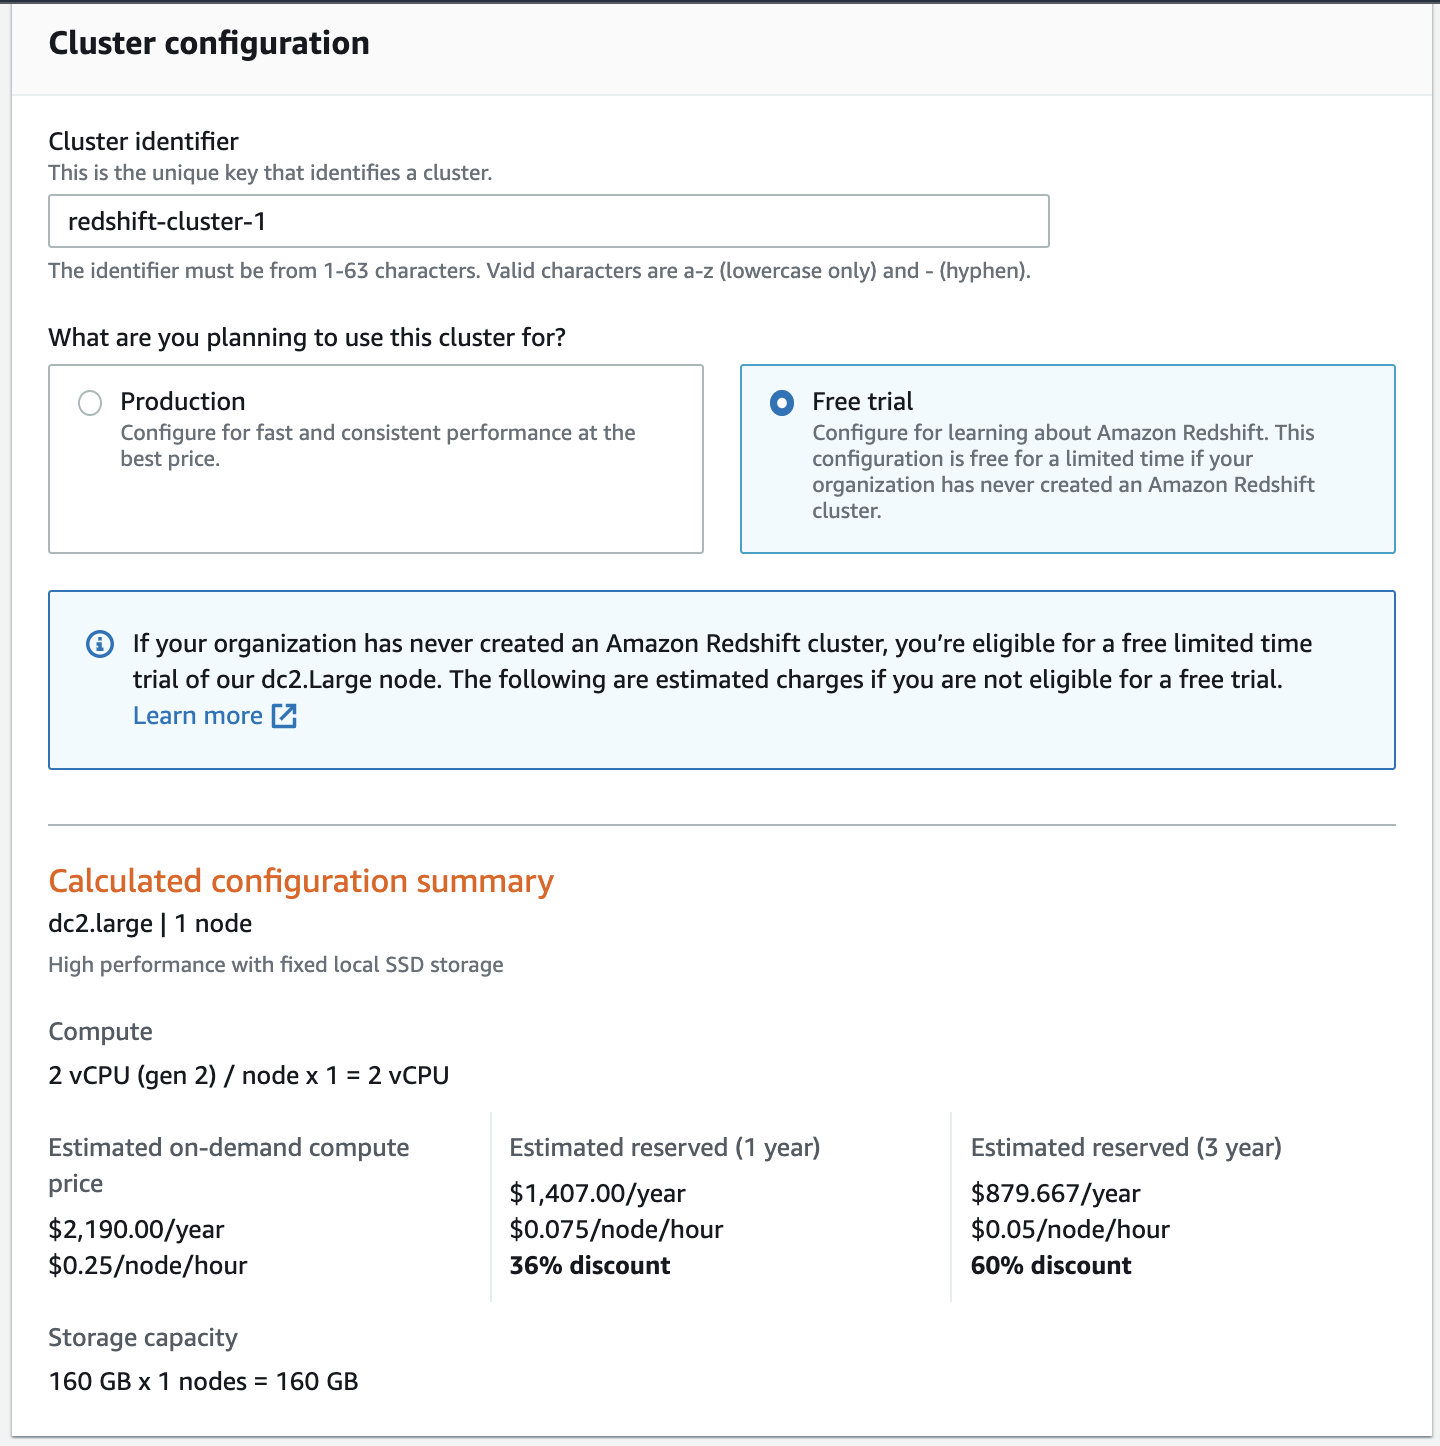Click the Learn more hyperlink text

pos(199,715)
